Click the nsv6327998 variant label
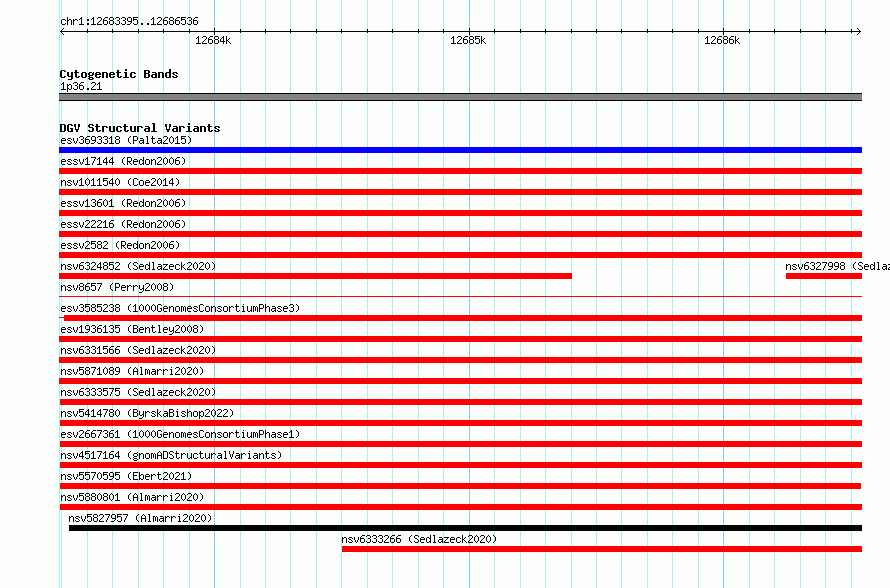This screenshot has height=588, width=890. pyautogui.click(x=838, y=266)
